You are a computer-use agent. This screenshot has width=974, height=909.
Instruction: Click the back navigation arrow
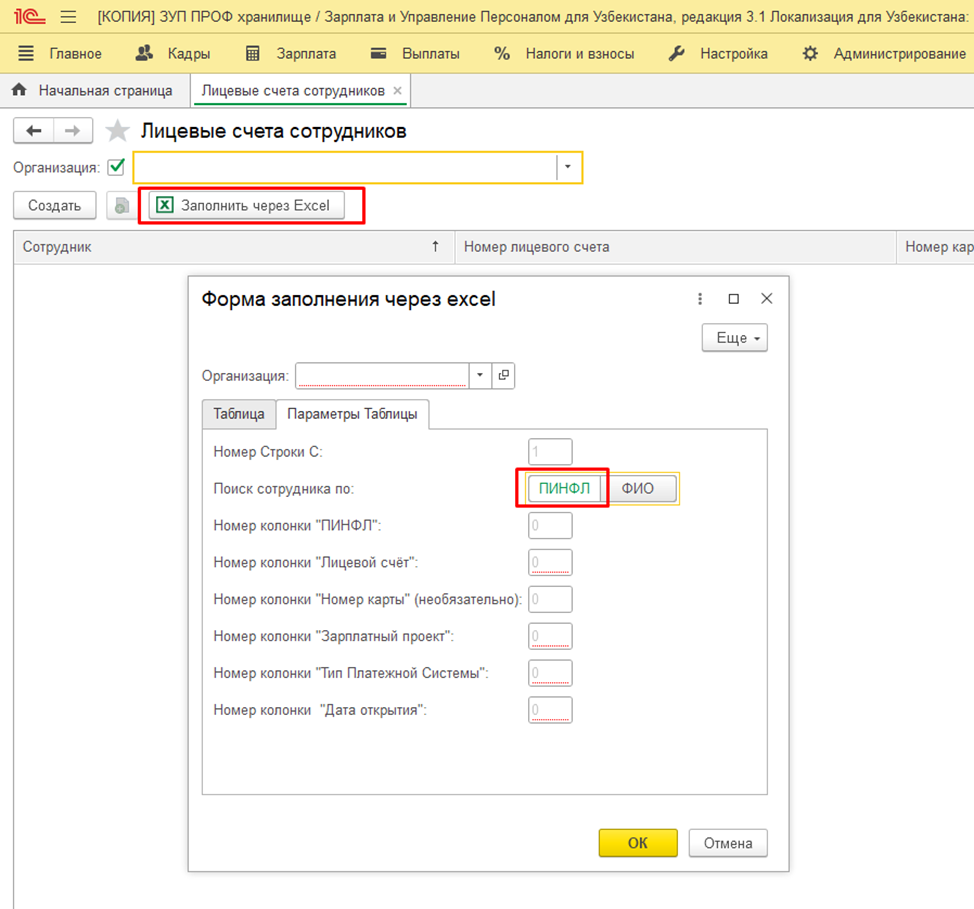tap(33, 131)
